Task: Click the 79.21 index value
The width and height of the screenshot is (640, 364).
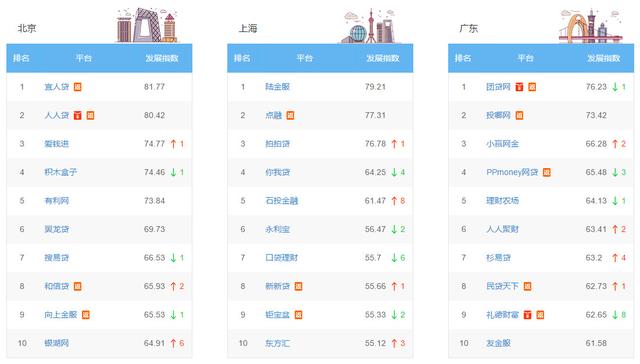Action: tap(375, 87)
